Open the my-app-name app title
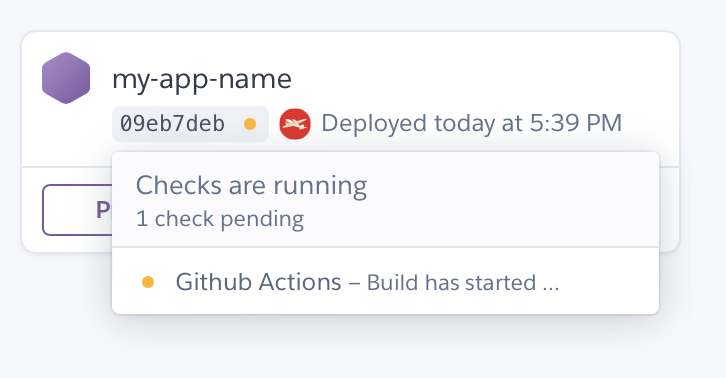 click(202, 79)
